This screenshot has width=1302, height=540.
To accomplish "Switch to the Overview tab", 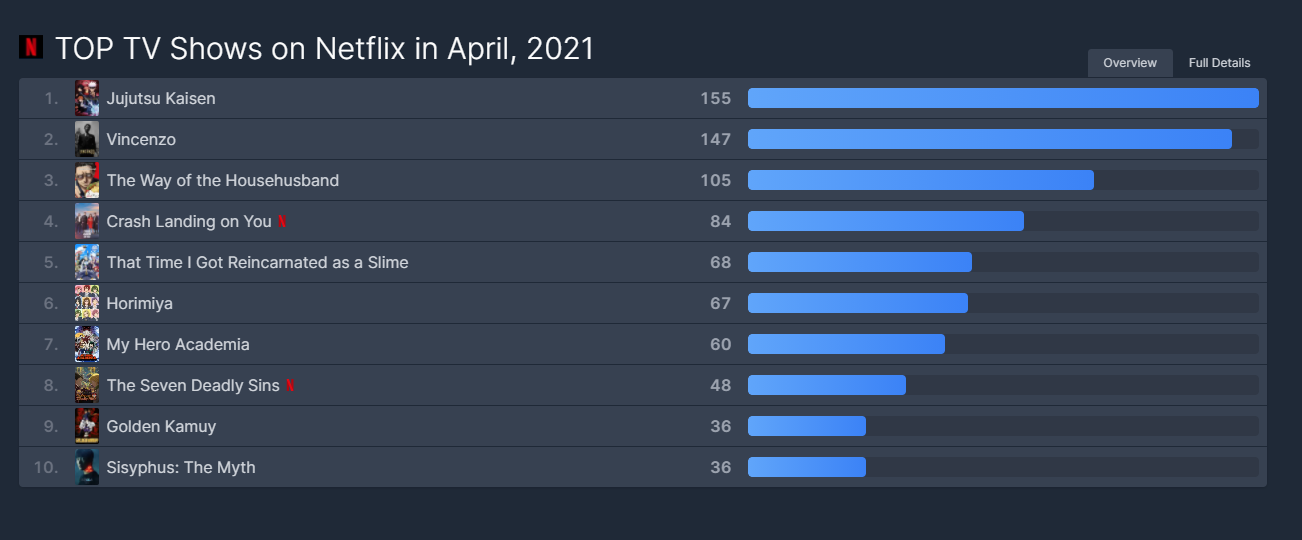I will point(1130,63).
